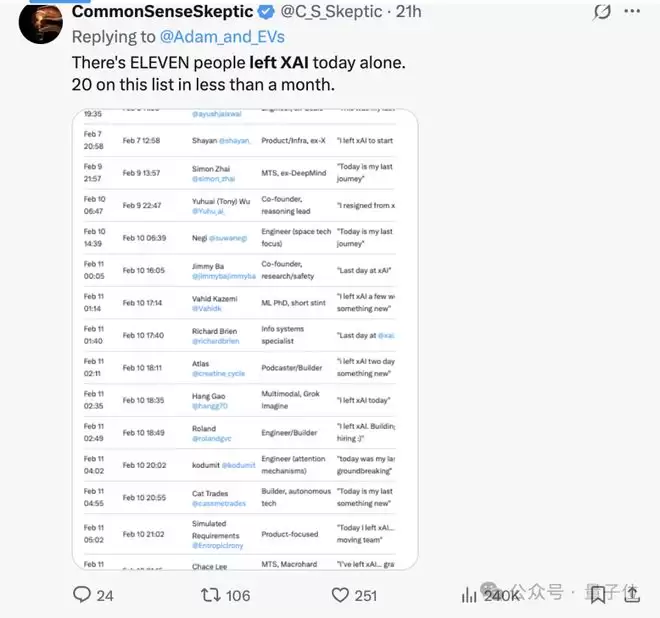Like the tweet with the heart icon
This screenshot has height=618, width=660.
click(x=341, y=595)
